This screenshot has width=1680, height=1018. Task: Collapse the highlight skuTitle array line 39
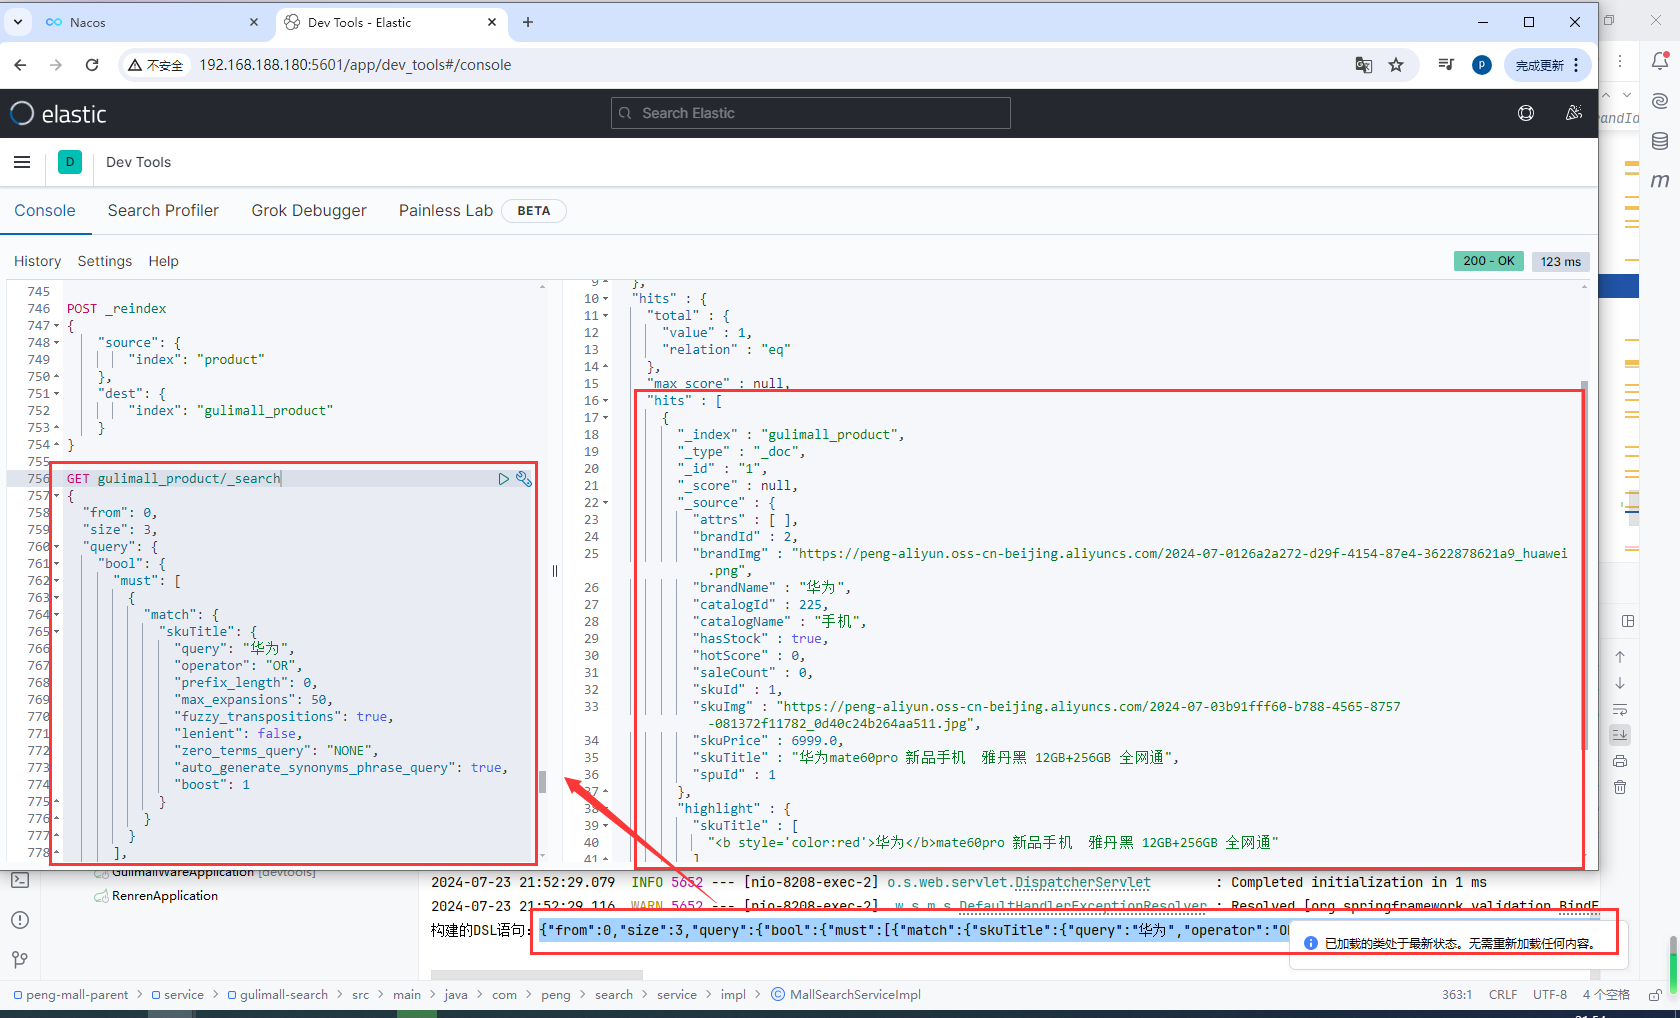(x=605, y=826)
